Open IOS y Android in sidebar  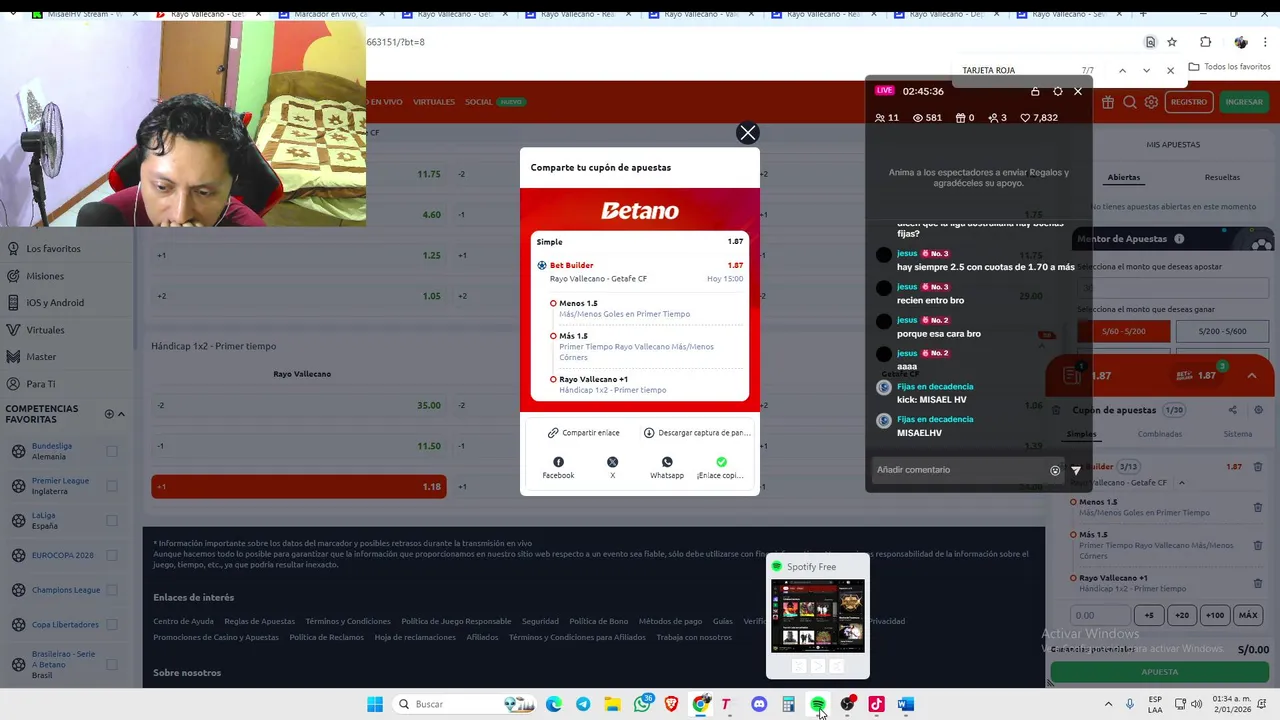pyautogui.click(x=55, y=303)
